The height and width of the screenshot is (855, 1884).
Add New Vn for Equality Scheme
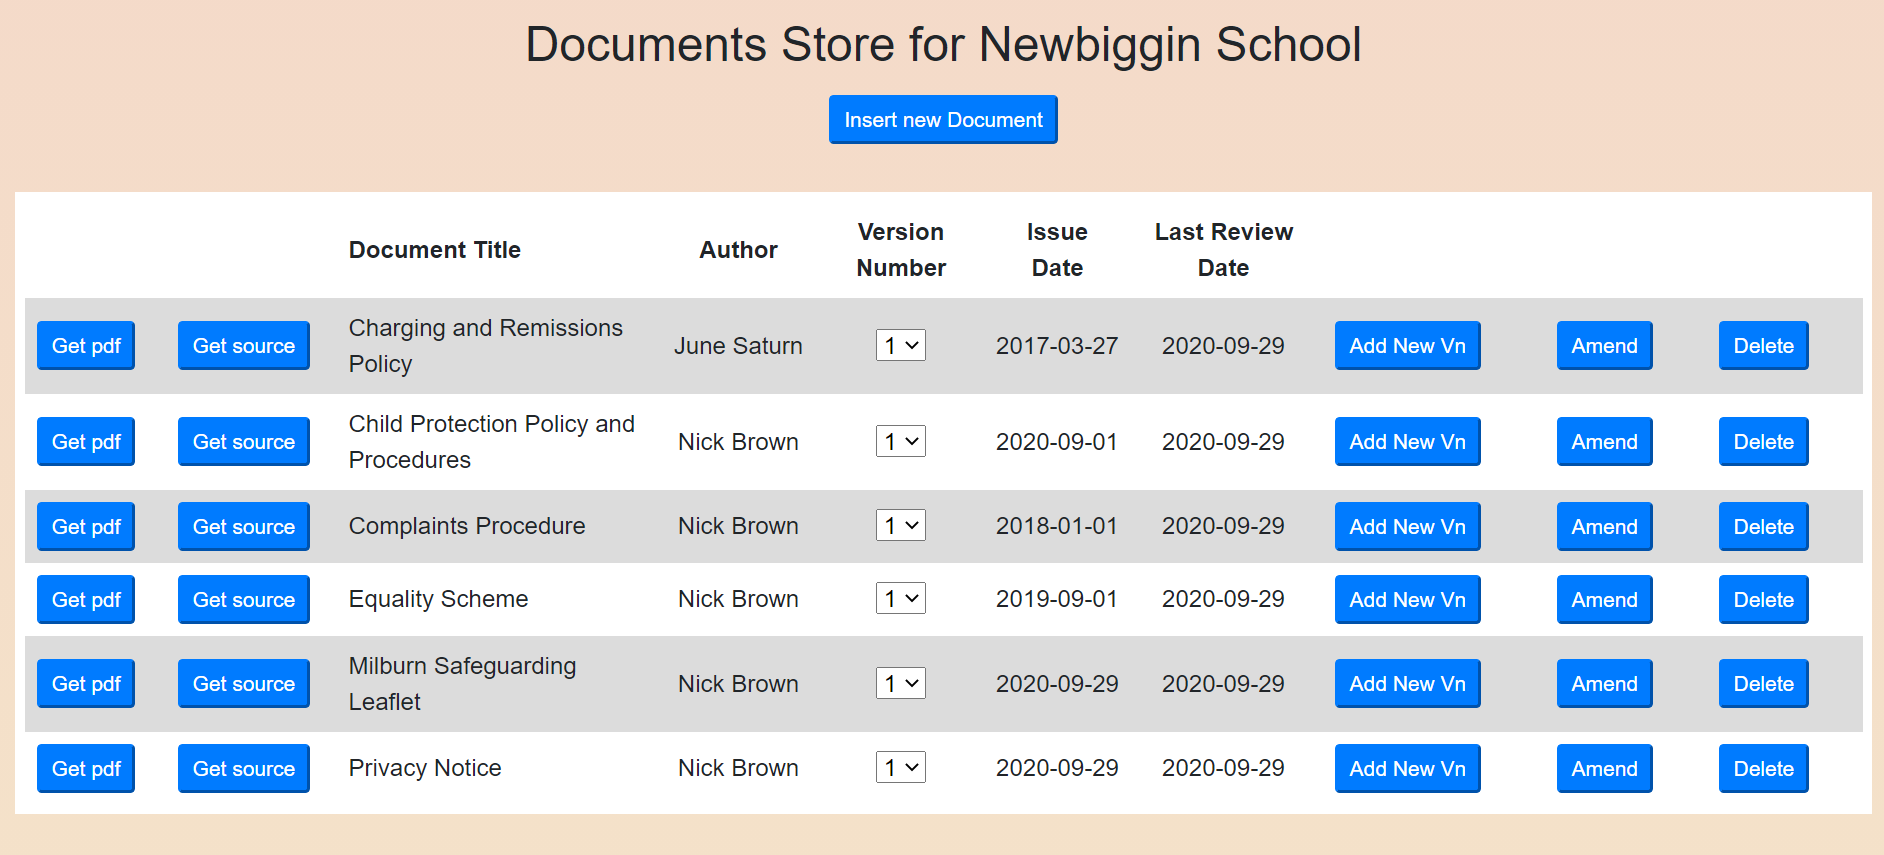[x=1408, y=600]
